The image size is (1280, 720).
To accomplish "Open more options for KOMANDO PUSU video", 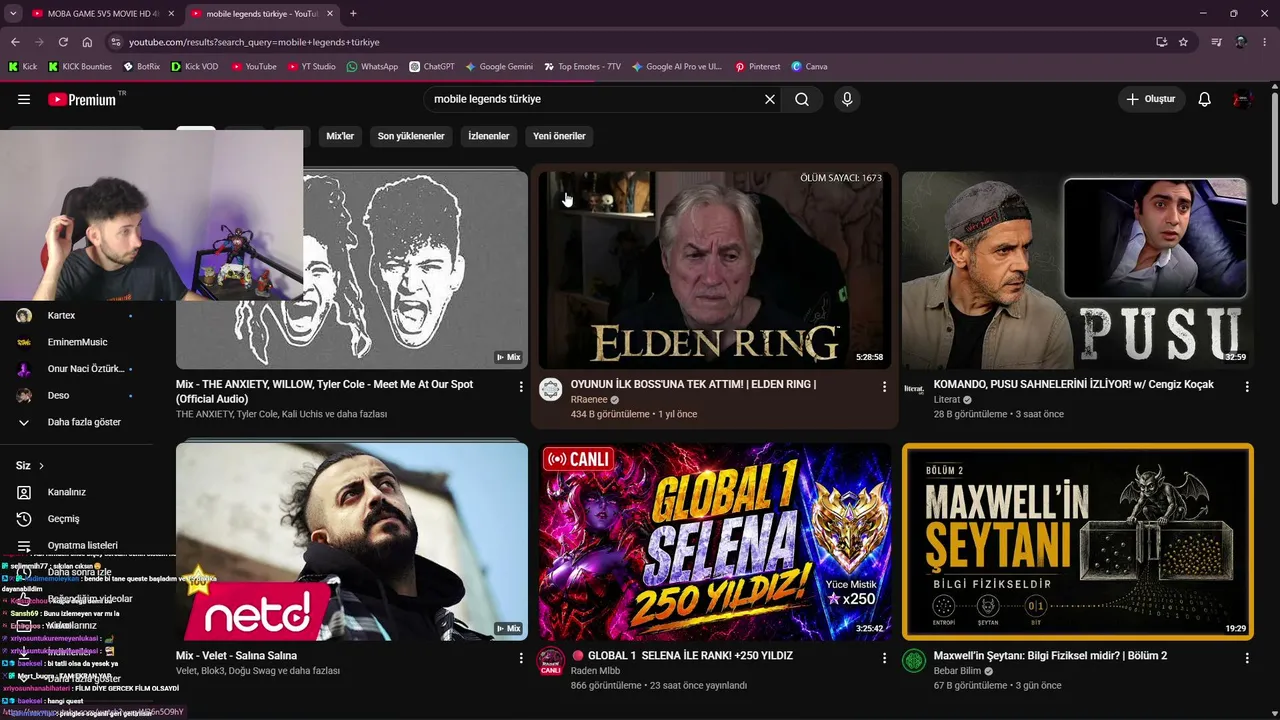I will pos(1247,386).
